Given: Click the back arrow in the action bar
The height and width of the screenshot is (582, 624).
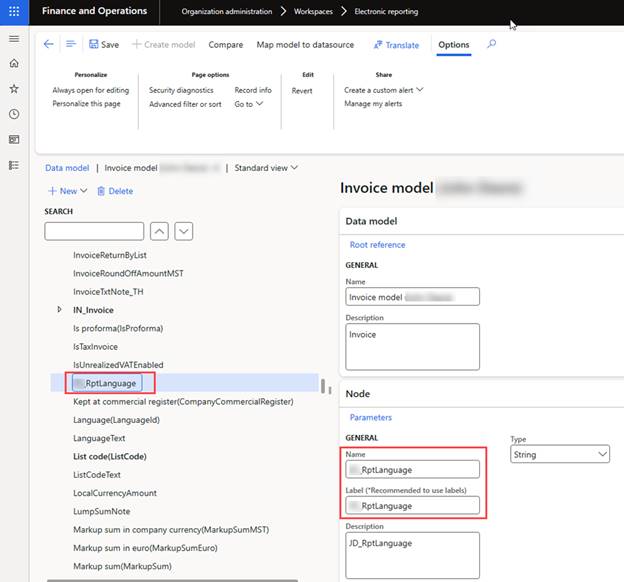Looking at the screenshot, I should [x=49, y=44].
